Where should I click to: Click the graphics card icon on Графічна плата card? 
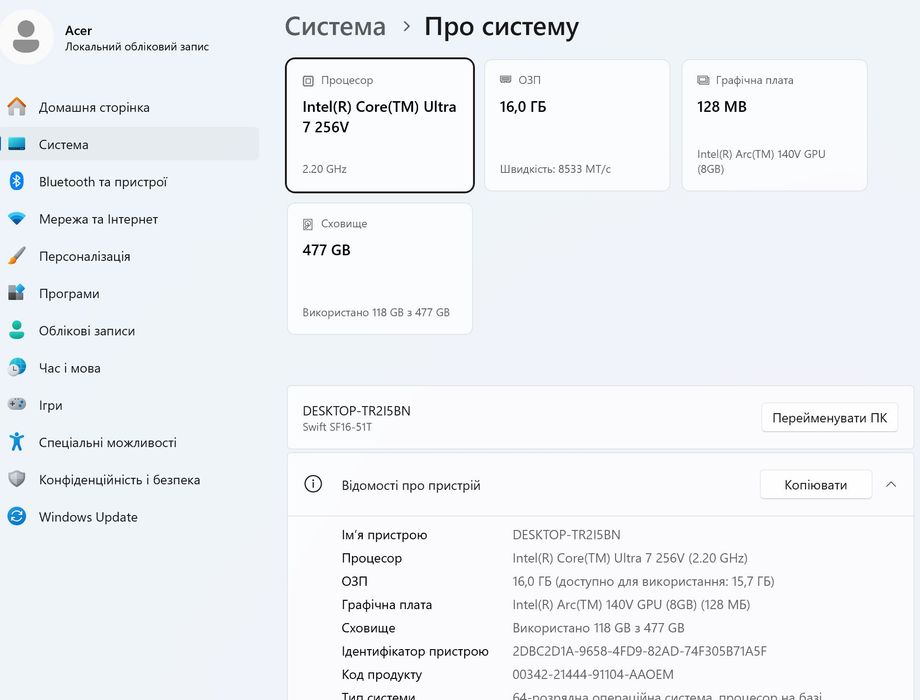click(x=703, y=80)
